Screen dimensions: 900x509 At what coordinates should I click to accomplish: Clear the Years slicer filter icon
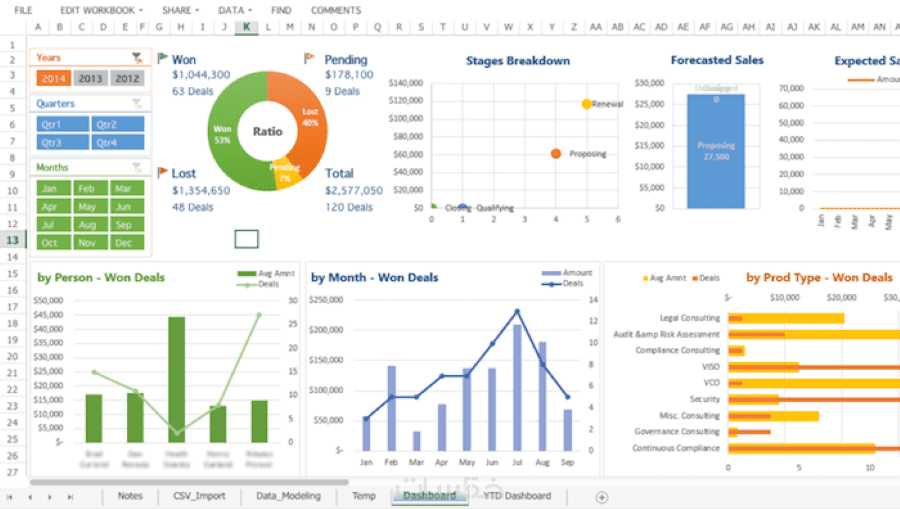pyautogui.click(x=137, y=57)
